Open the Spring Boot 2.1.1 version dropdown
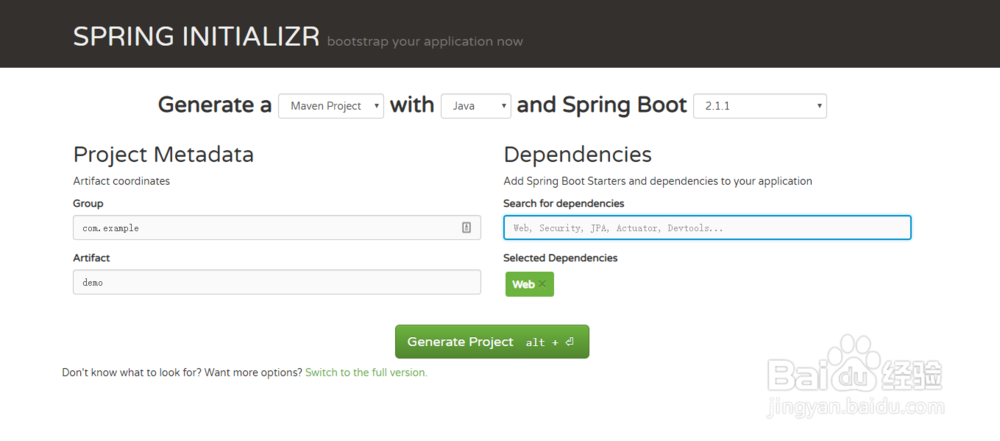Screen dimensions: 1000x441 tap(760, 106)
